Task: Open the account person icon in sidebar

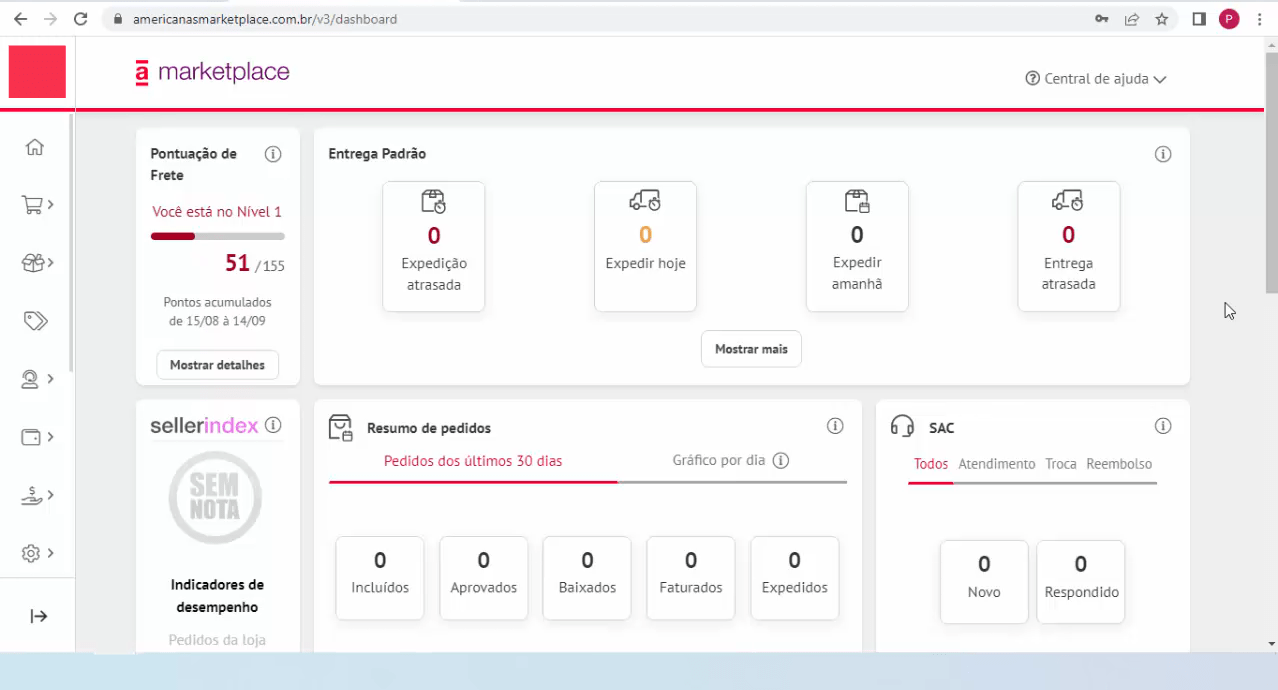Action: pos(32,379)
